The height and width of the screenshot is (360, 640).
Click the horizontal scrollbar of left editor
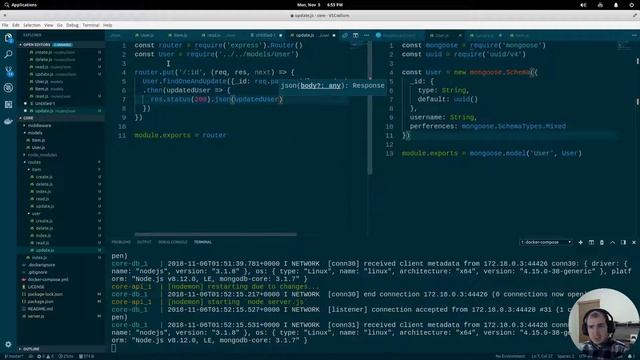click(216, 234)
